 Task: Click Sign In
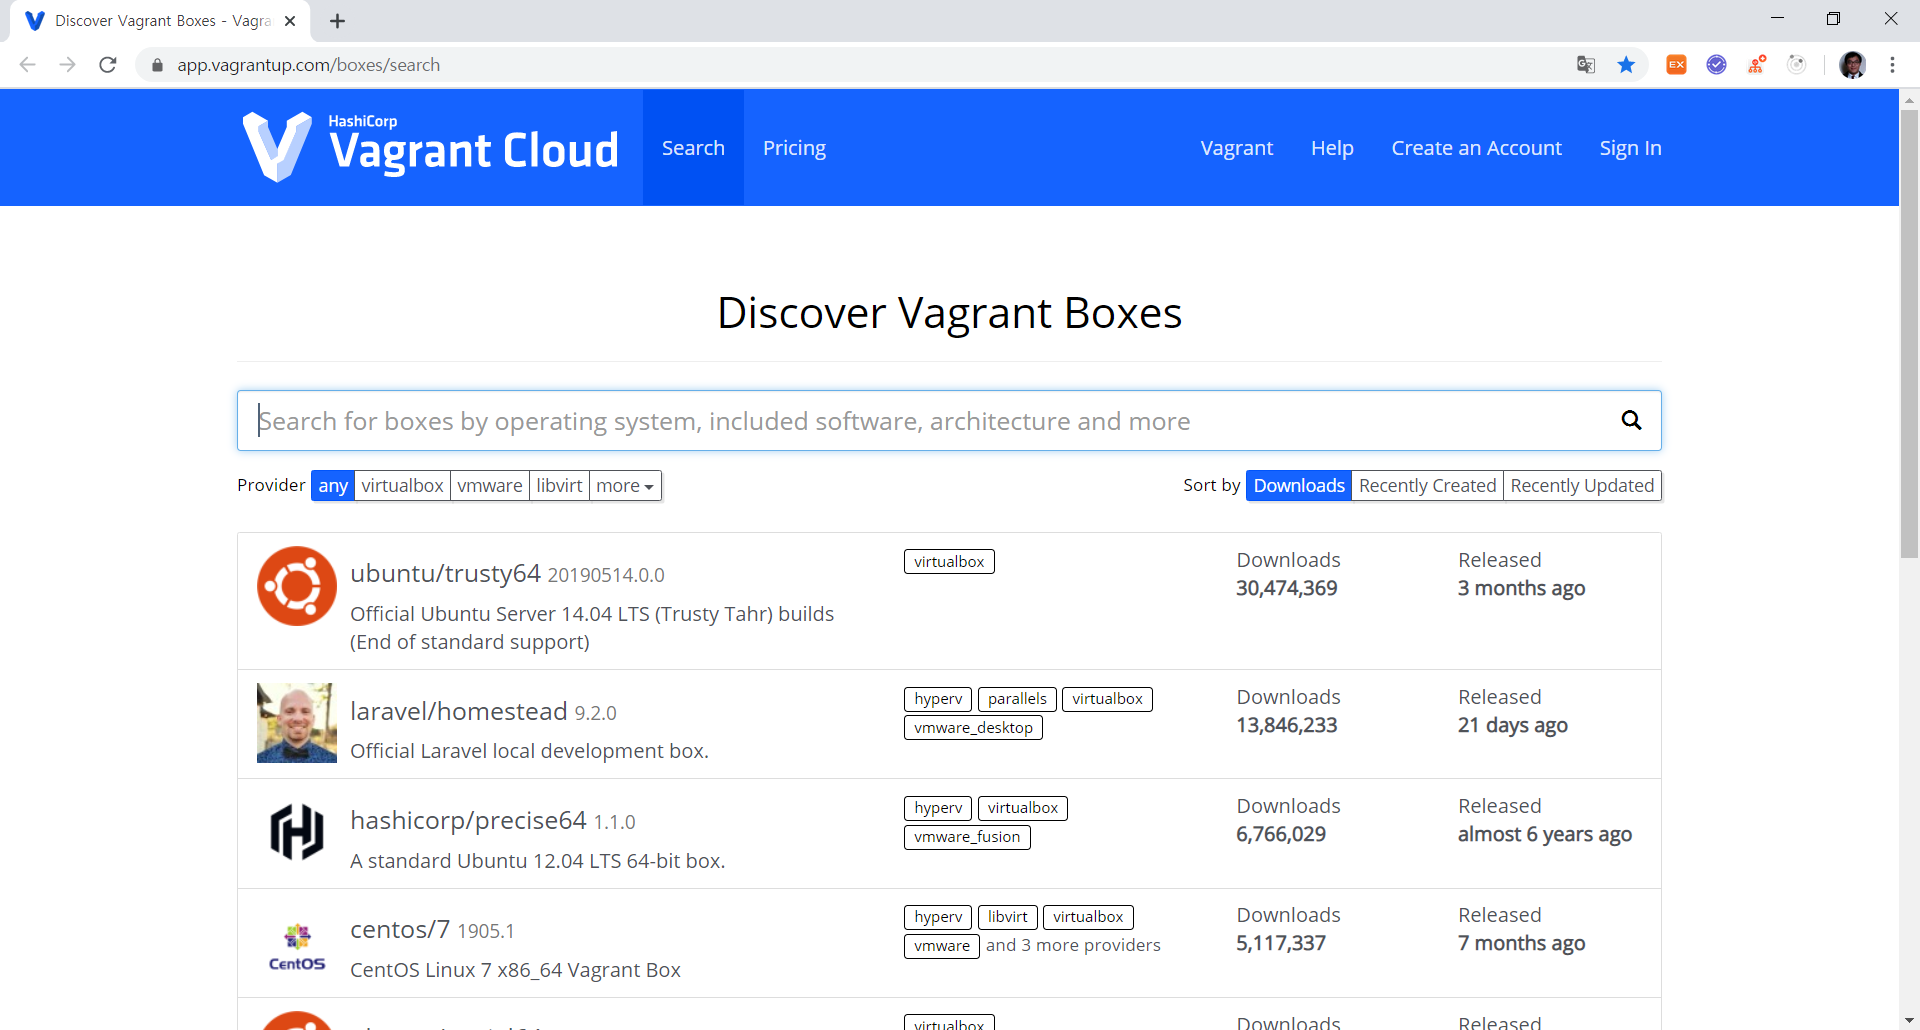(1630, 148)
